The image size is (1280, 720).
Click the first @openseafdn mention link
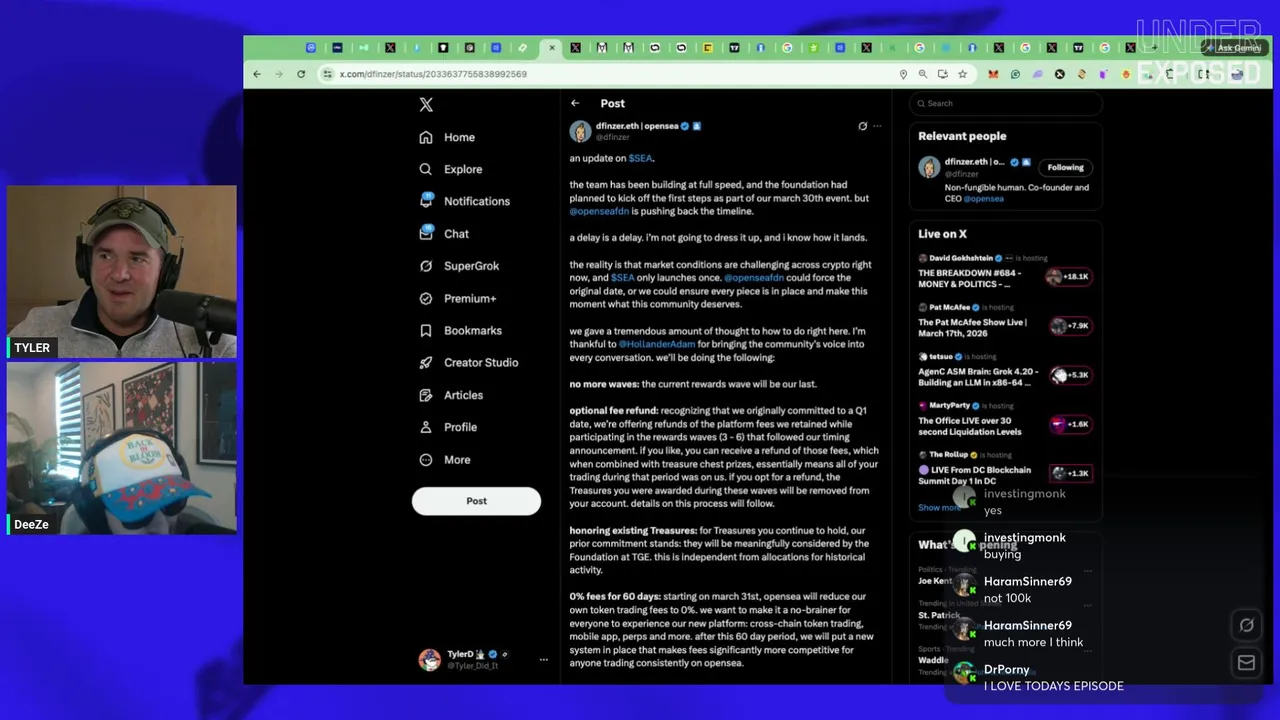coord(599,211)
